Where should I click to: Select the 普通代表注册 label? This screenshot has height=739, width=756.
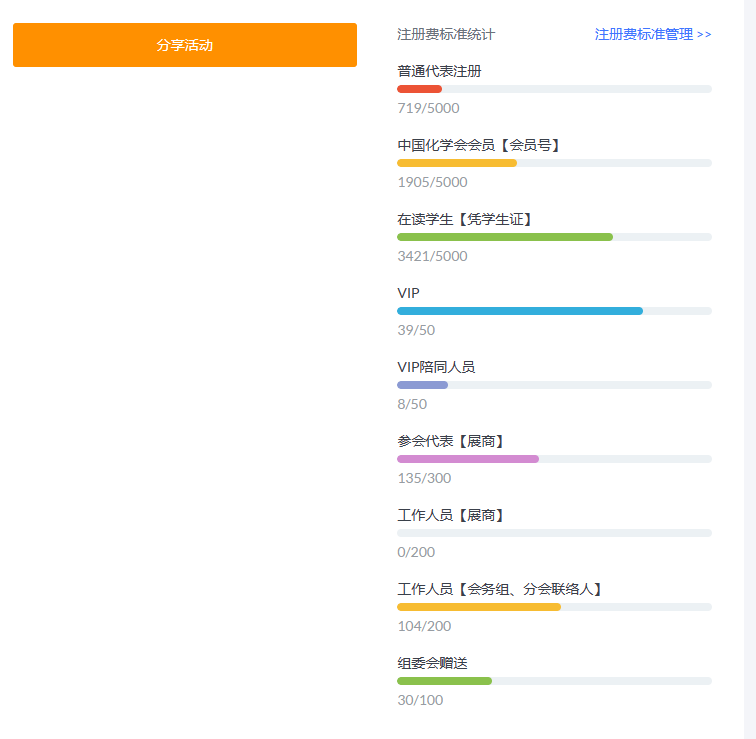click(x=439, y=71)
